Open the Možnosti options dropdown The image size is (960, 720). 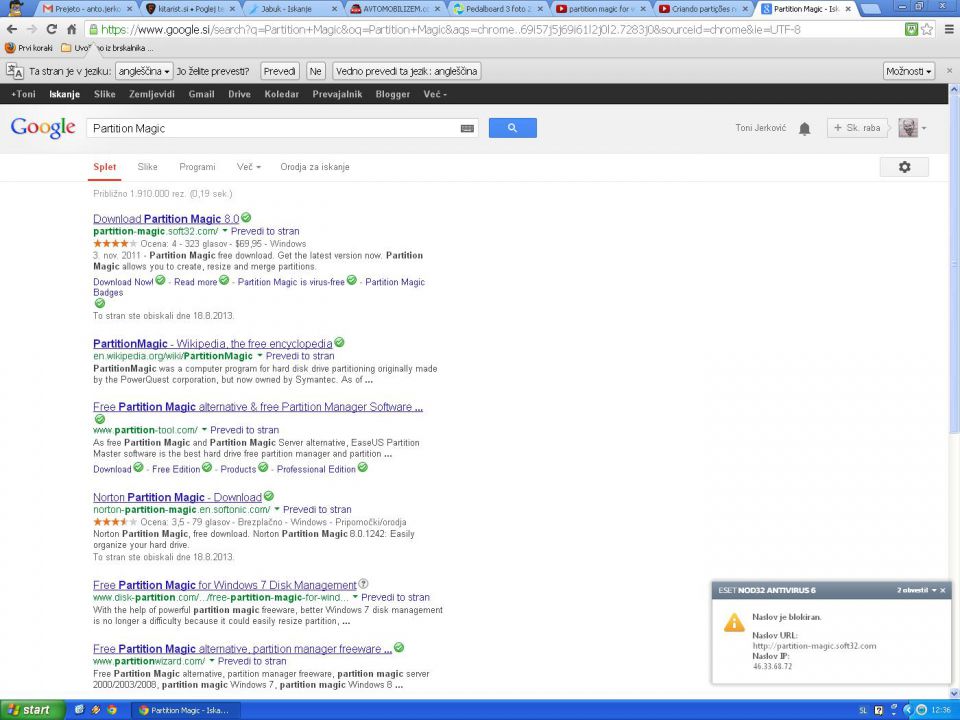pyautogui.click(x=909, y=71)
